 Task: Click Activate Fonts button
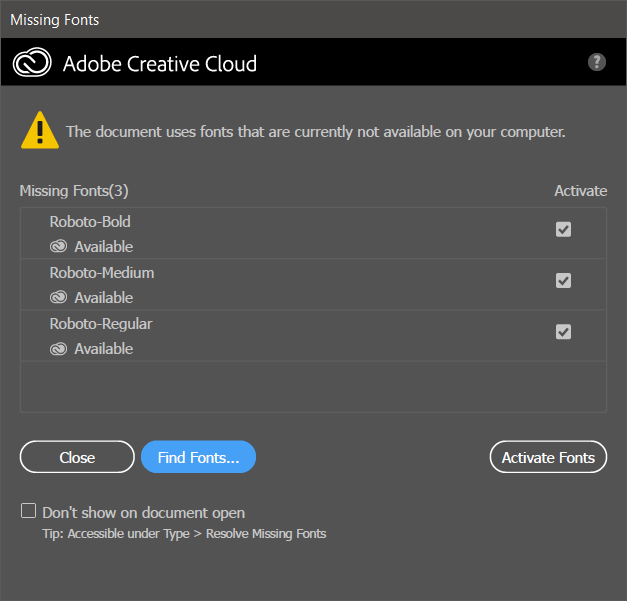(x=548, y=457)
